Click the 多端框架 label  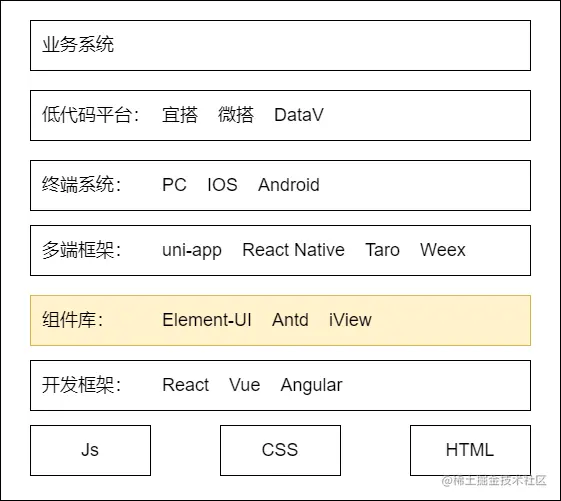click(x=81, y=250)
